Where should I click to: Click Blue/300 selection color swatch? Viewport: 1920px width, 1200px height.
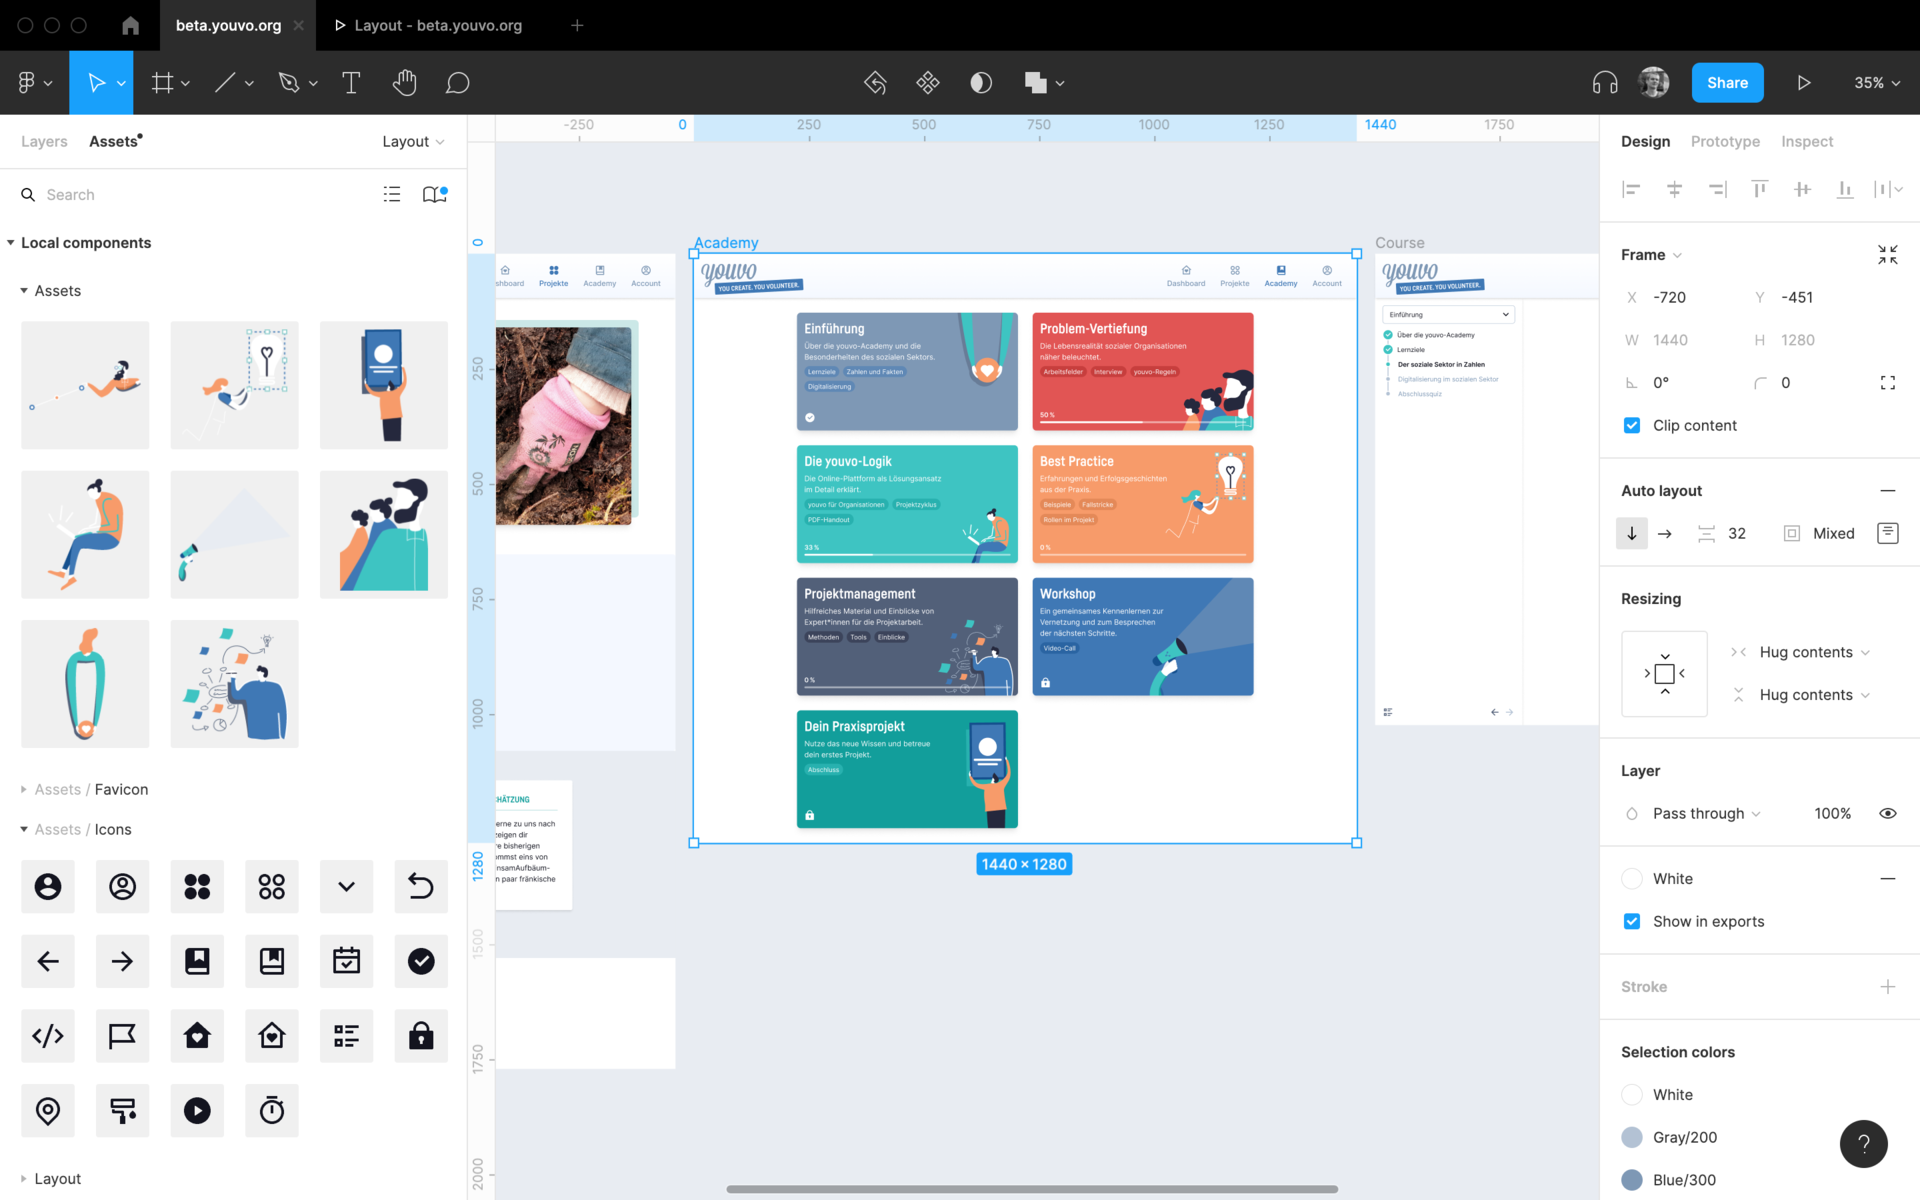pos(1632,1180)
